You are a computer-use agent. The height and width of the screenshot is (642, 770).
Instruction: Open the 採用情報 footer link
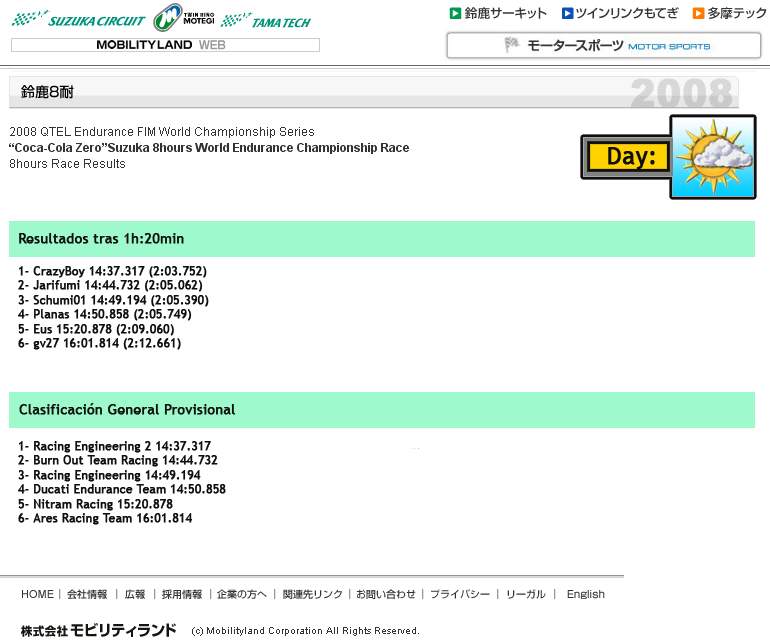coord(182,594)
